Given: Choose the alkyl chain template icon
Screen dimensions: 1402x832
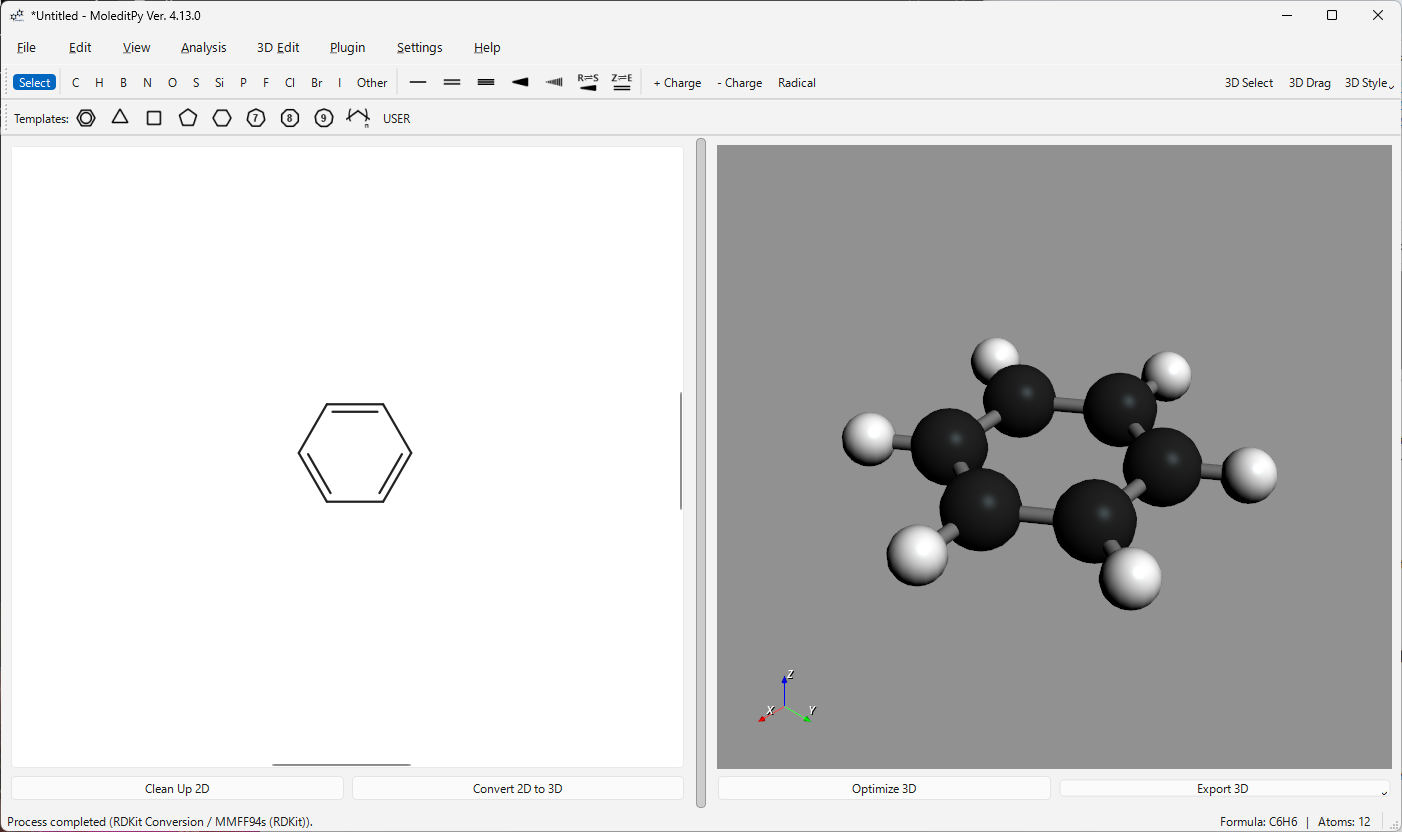Looking at the screenshot, I should (358, 118).
